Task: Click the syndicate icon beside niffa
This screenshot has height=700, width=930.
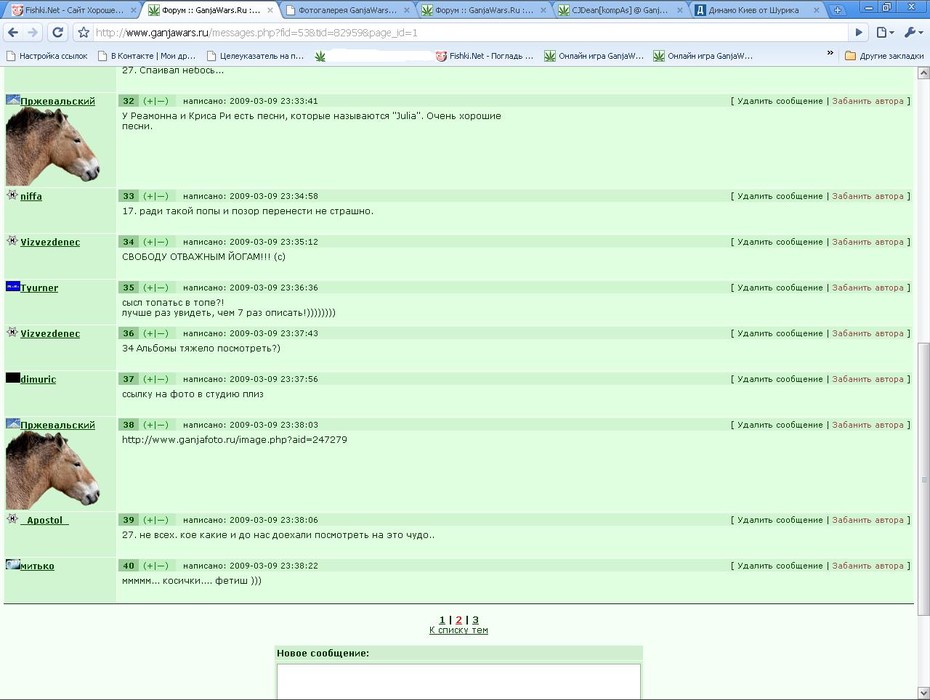Action: [x=12, y=195]
